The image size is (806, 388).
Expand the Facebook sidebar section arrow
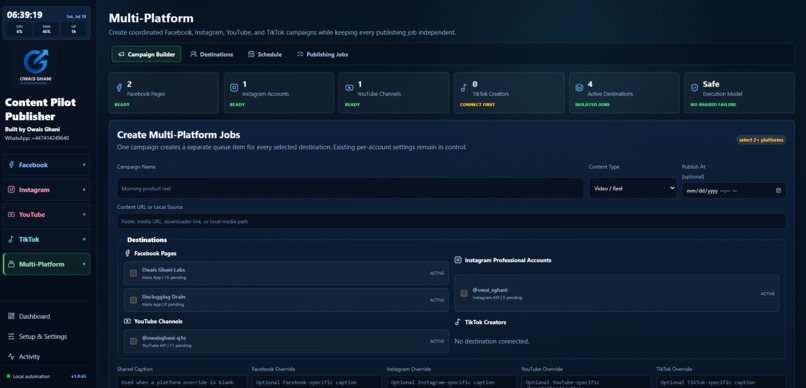(x=84, y=165)
